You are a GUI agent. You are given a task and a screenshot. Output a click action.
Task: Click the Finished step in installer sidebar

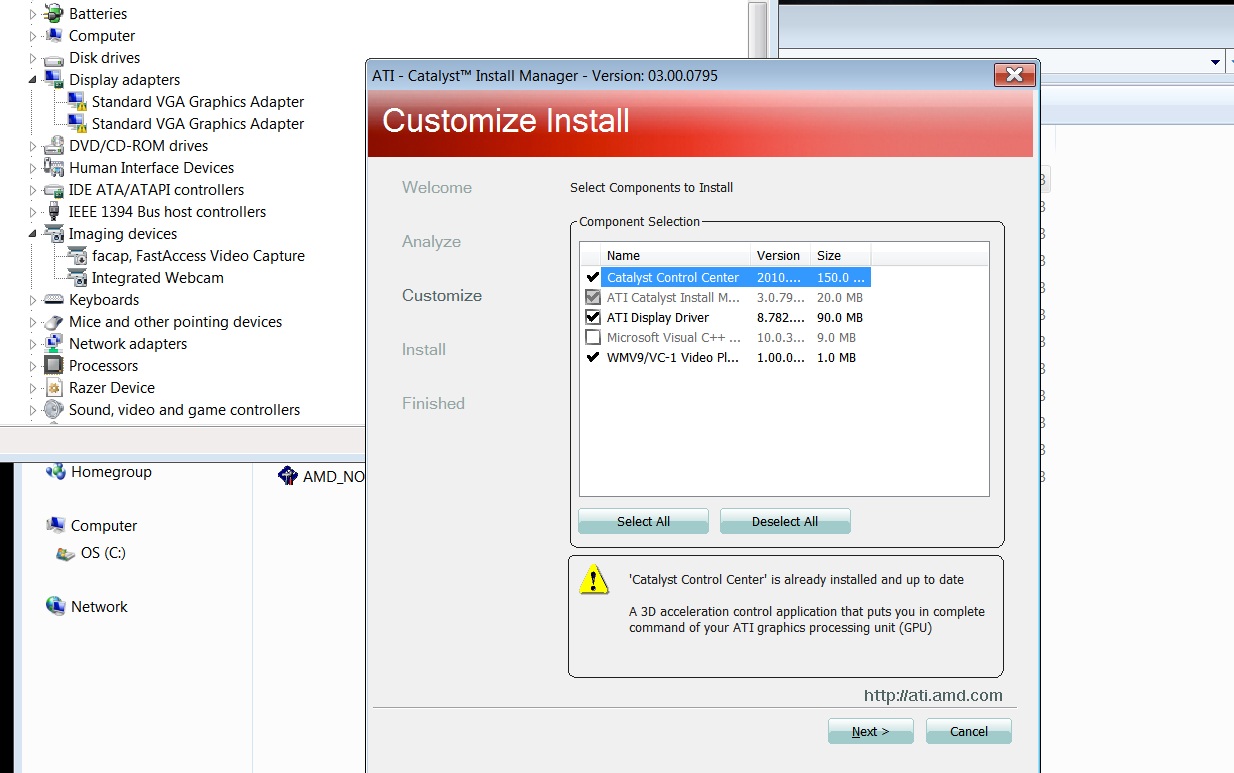pos(433,404)
